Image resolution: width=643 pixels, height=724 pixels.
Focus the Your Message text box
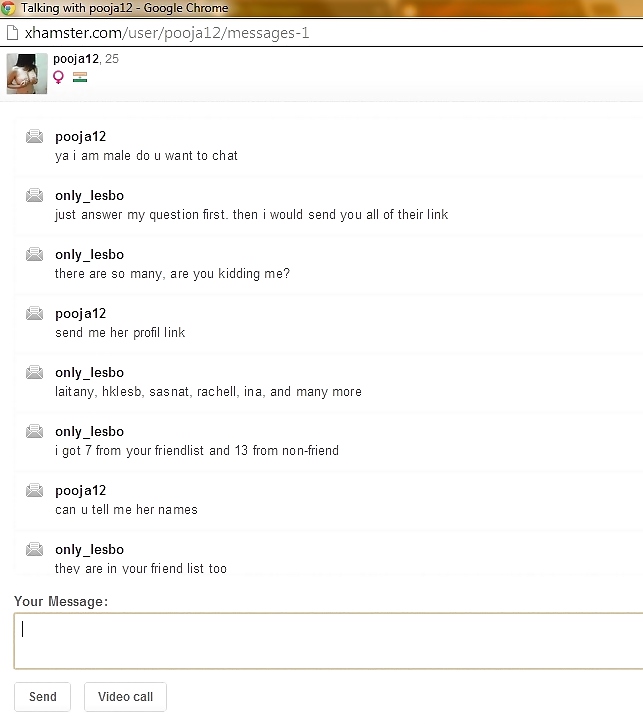[328, 640]
